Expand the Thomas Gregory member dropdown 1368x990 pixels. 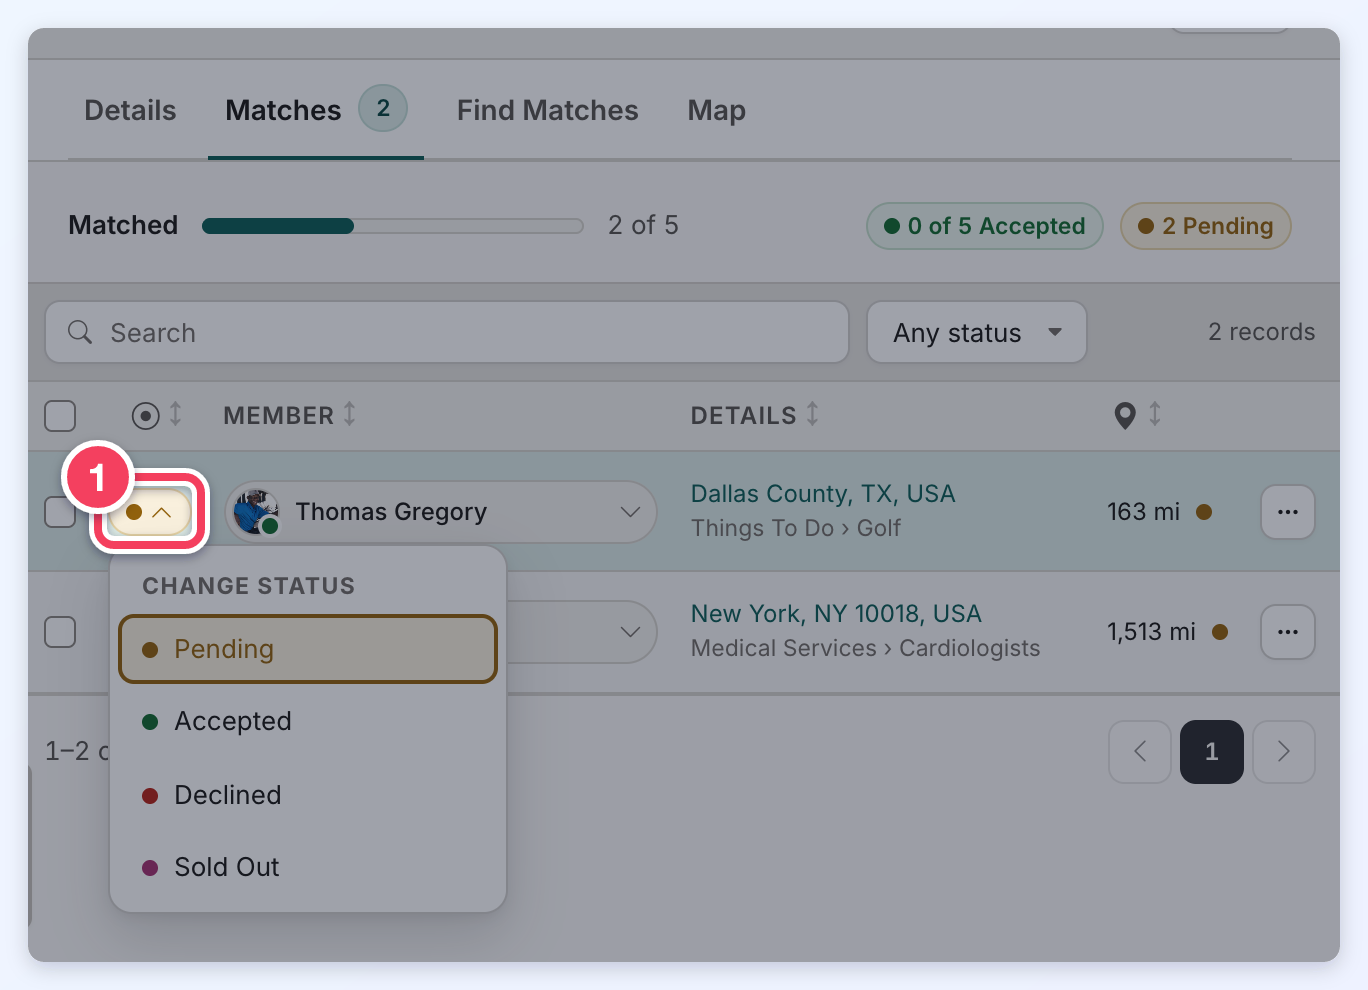[x=630, y=512]
